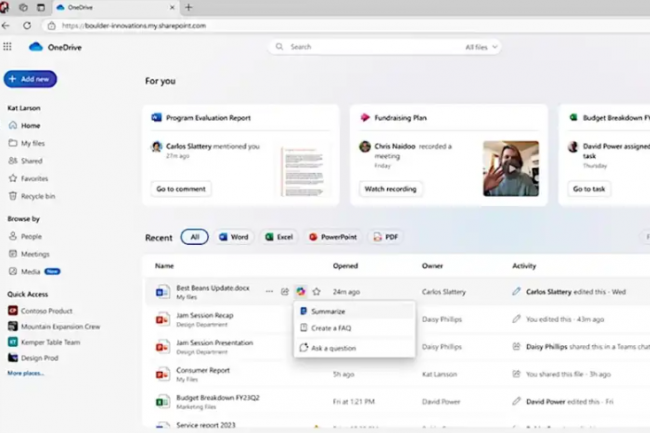
Task: Click the browser refresh icon
Action: pos(26,25)
